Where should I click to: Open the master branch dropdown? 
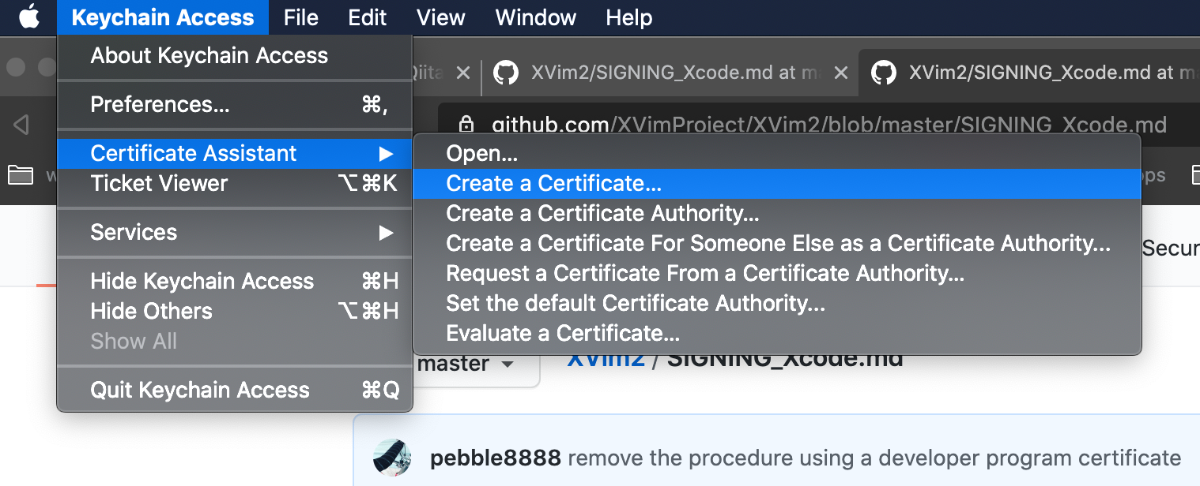point(466,364)
